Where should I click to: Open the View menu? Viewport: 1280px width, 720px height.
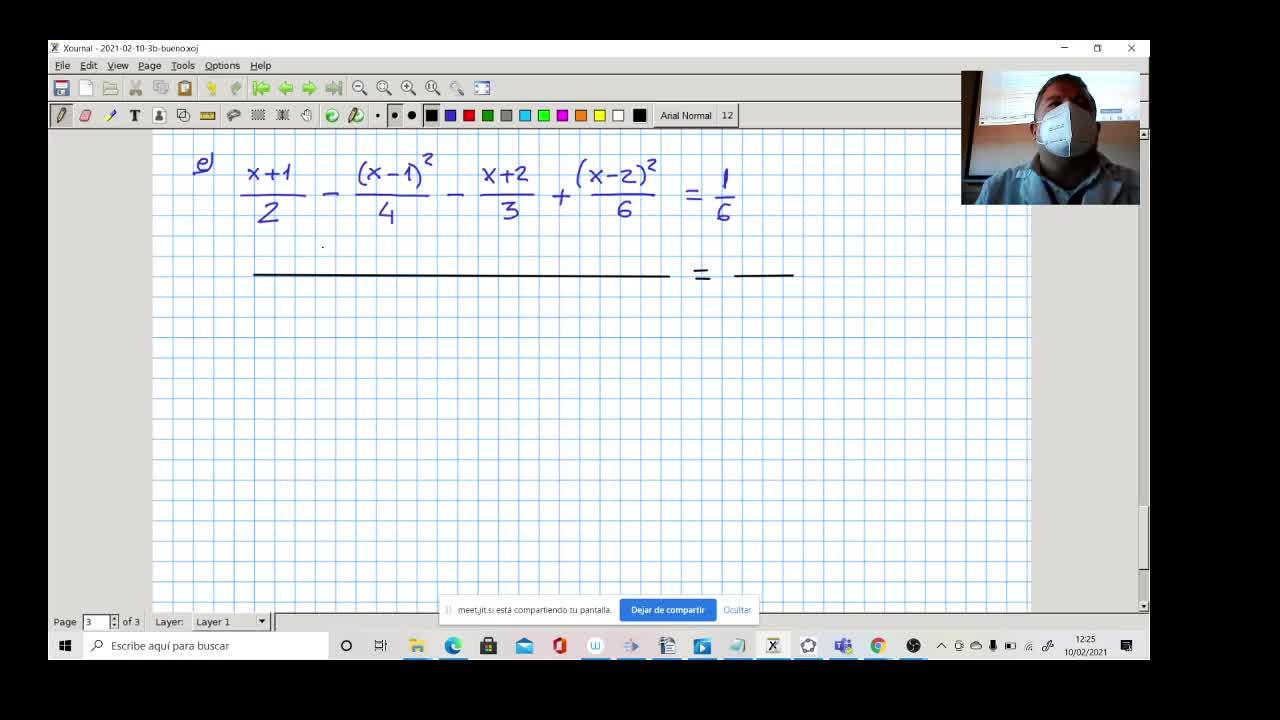tap(118, 66)
